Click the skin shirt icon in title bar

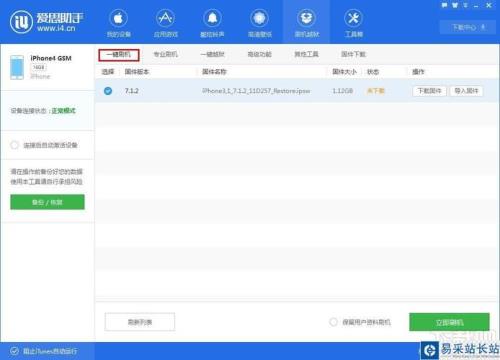coord(455,5)
